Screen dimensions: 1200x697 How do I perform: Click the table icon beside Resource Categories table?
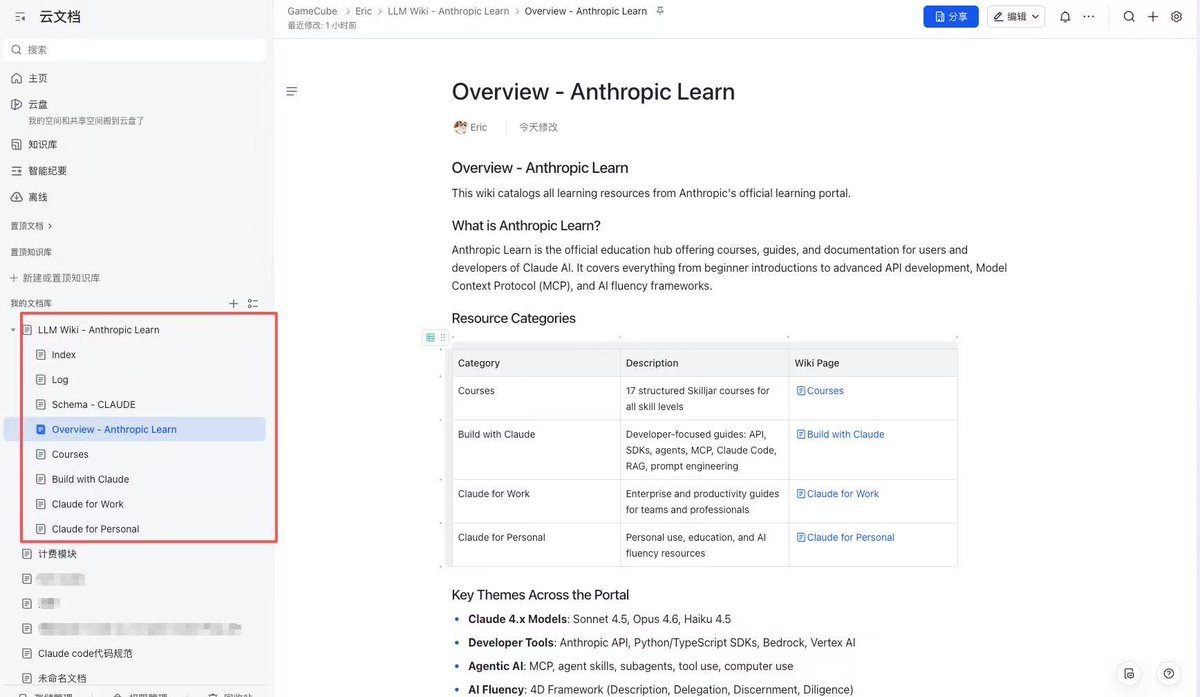[430, 338]
